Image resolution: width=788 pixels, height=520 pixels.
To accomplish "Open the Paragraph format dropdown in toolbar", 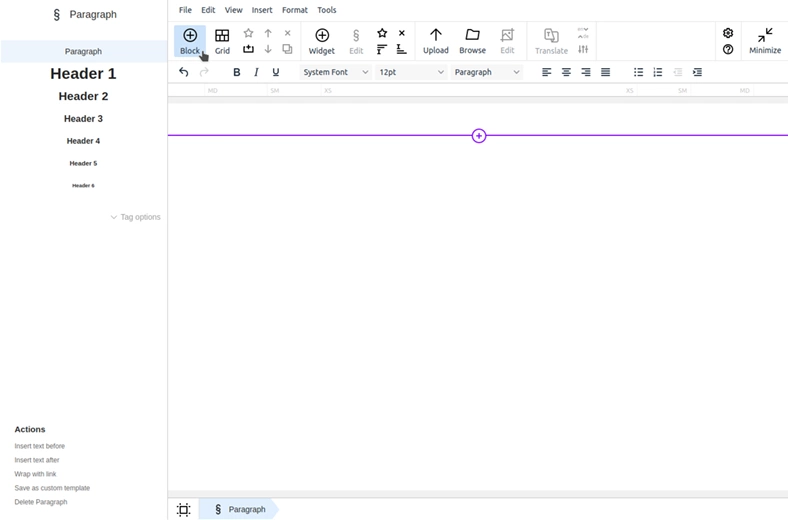I will 486,72.
